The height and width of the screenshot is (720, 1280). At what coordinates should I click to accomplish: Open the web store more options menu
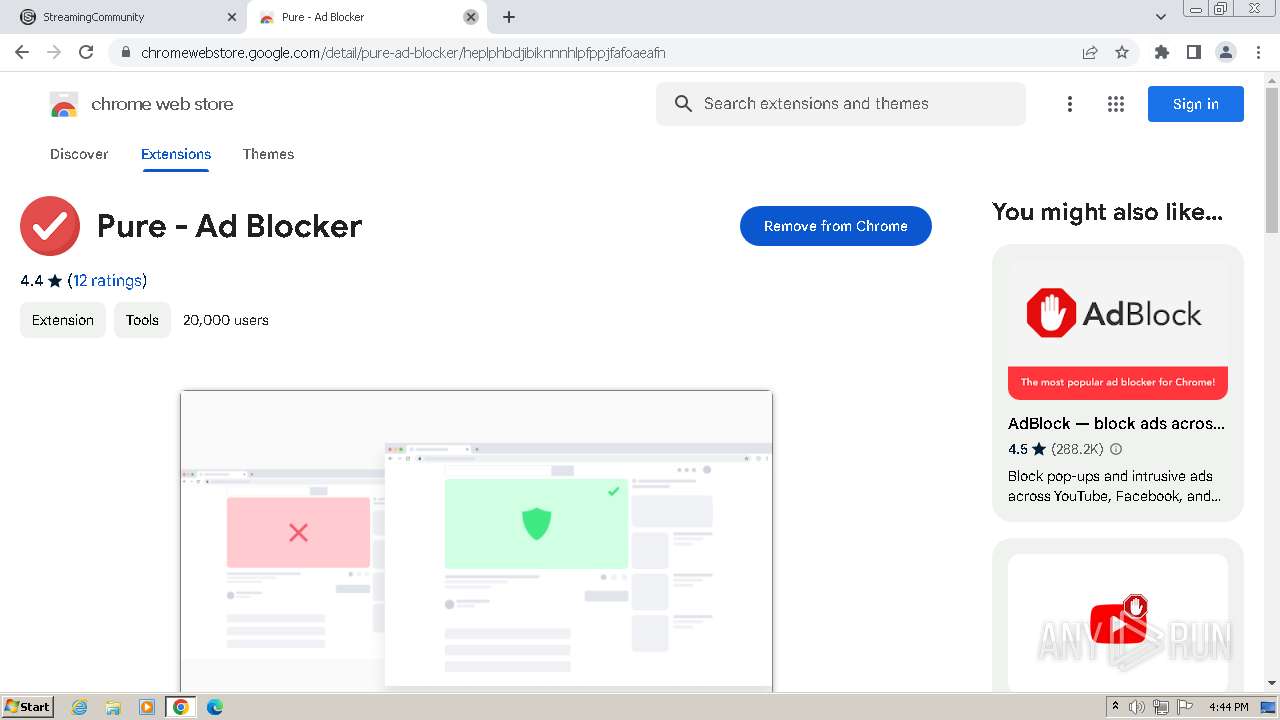pos(1070,104)
